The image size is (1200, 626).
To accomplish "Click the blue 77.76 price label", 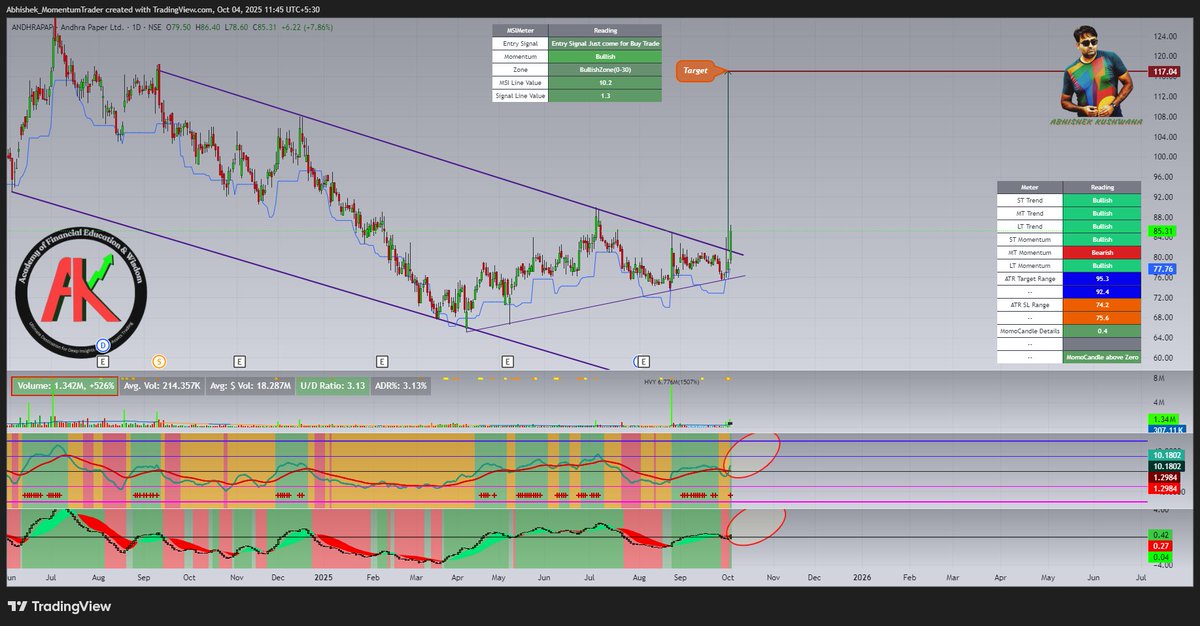I will pyautogui.click(x=1163, y=269).
